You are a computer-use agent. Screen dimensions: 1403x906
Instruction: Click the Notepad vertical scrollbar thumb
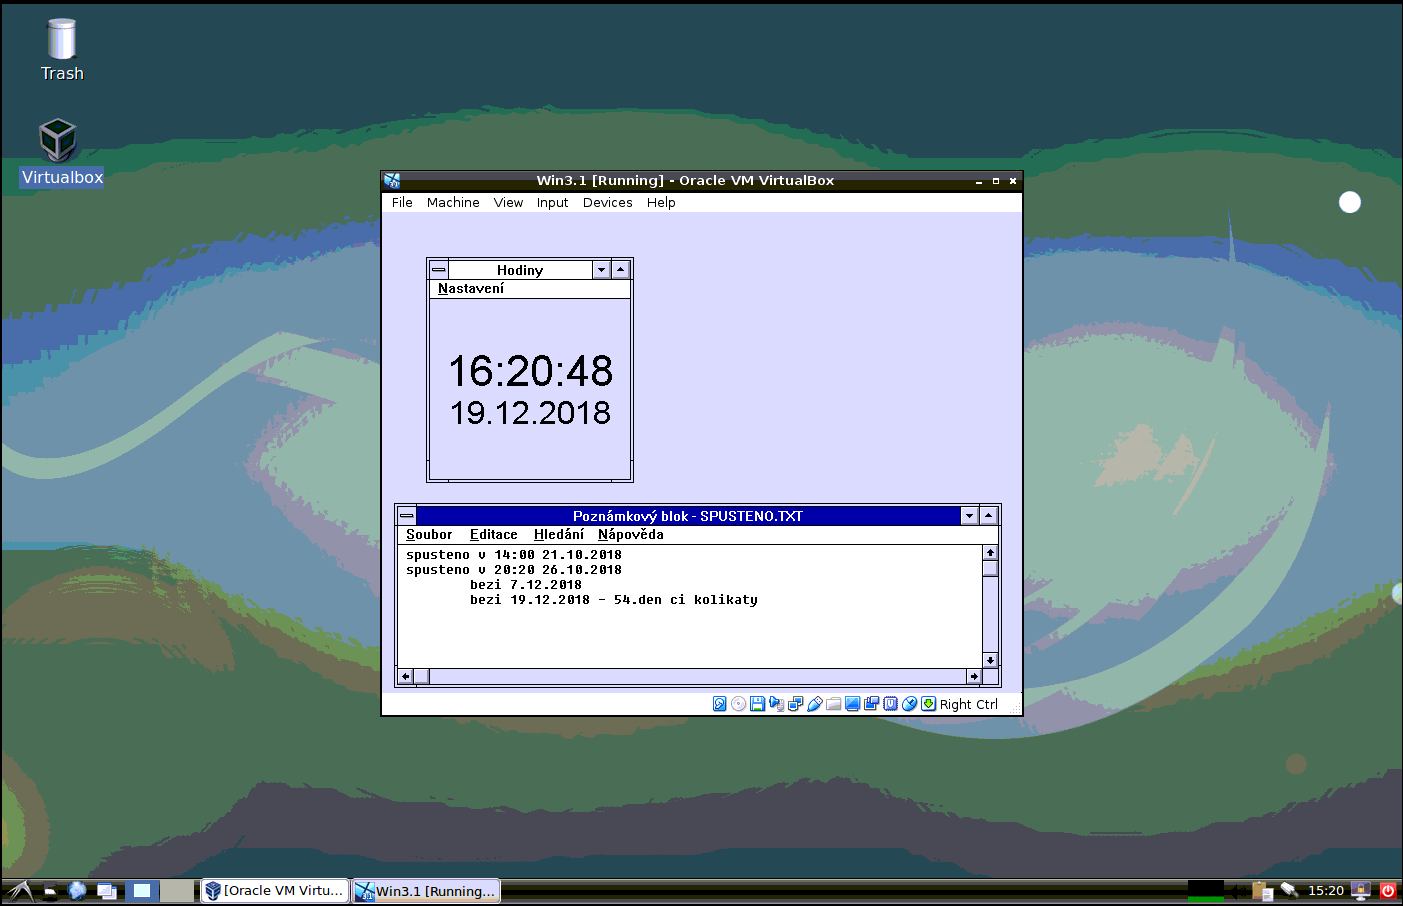coord(990,569)
